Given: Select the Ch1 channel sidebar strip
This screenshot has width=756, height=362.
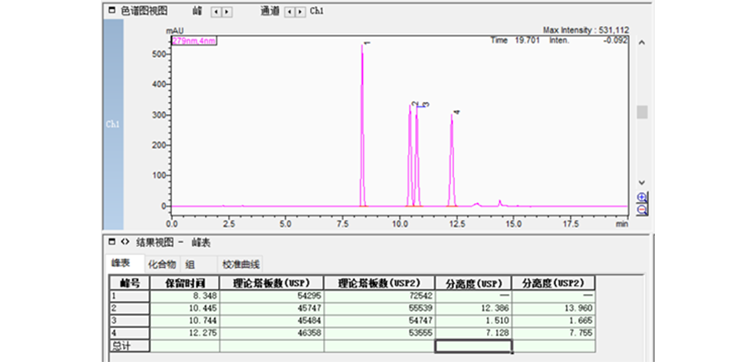Looking at the screenshot, I should (114, 124).
